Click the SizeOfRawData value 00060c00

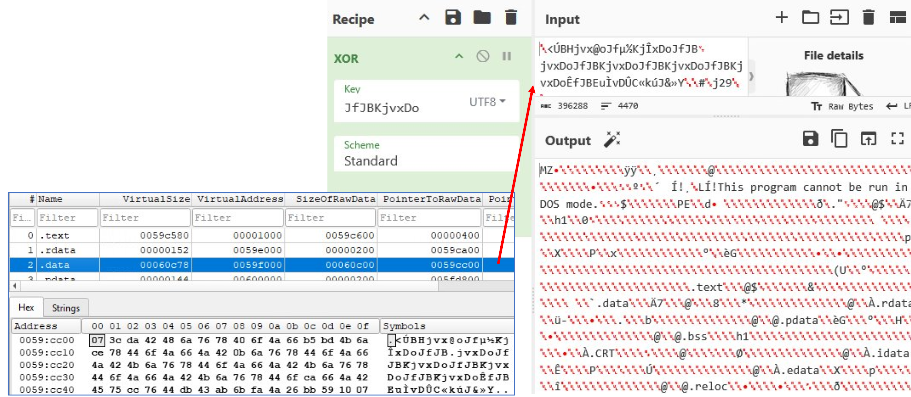click(351, 264)
